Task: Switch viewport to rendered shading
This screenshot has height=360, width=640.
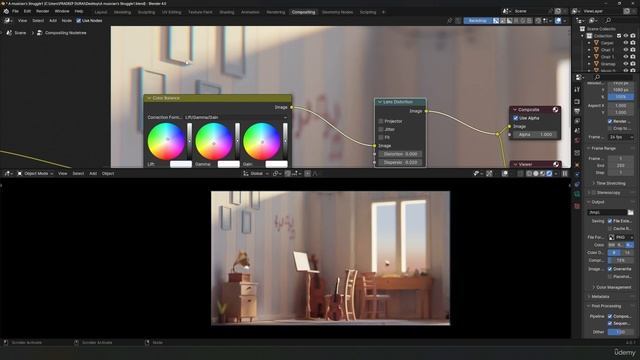Action: 549,173
